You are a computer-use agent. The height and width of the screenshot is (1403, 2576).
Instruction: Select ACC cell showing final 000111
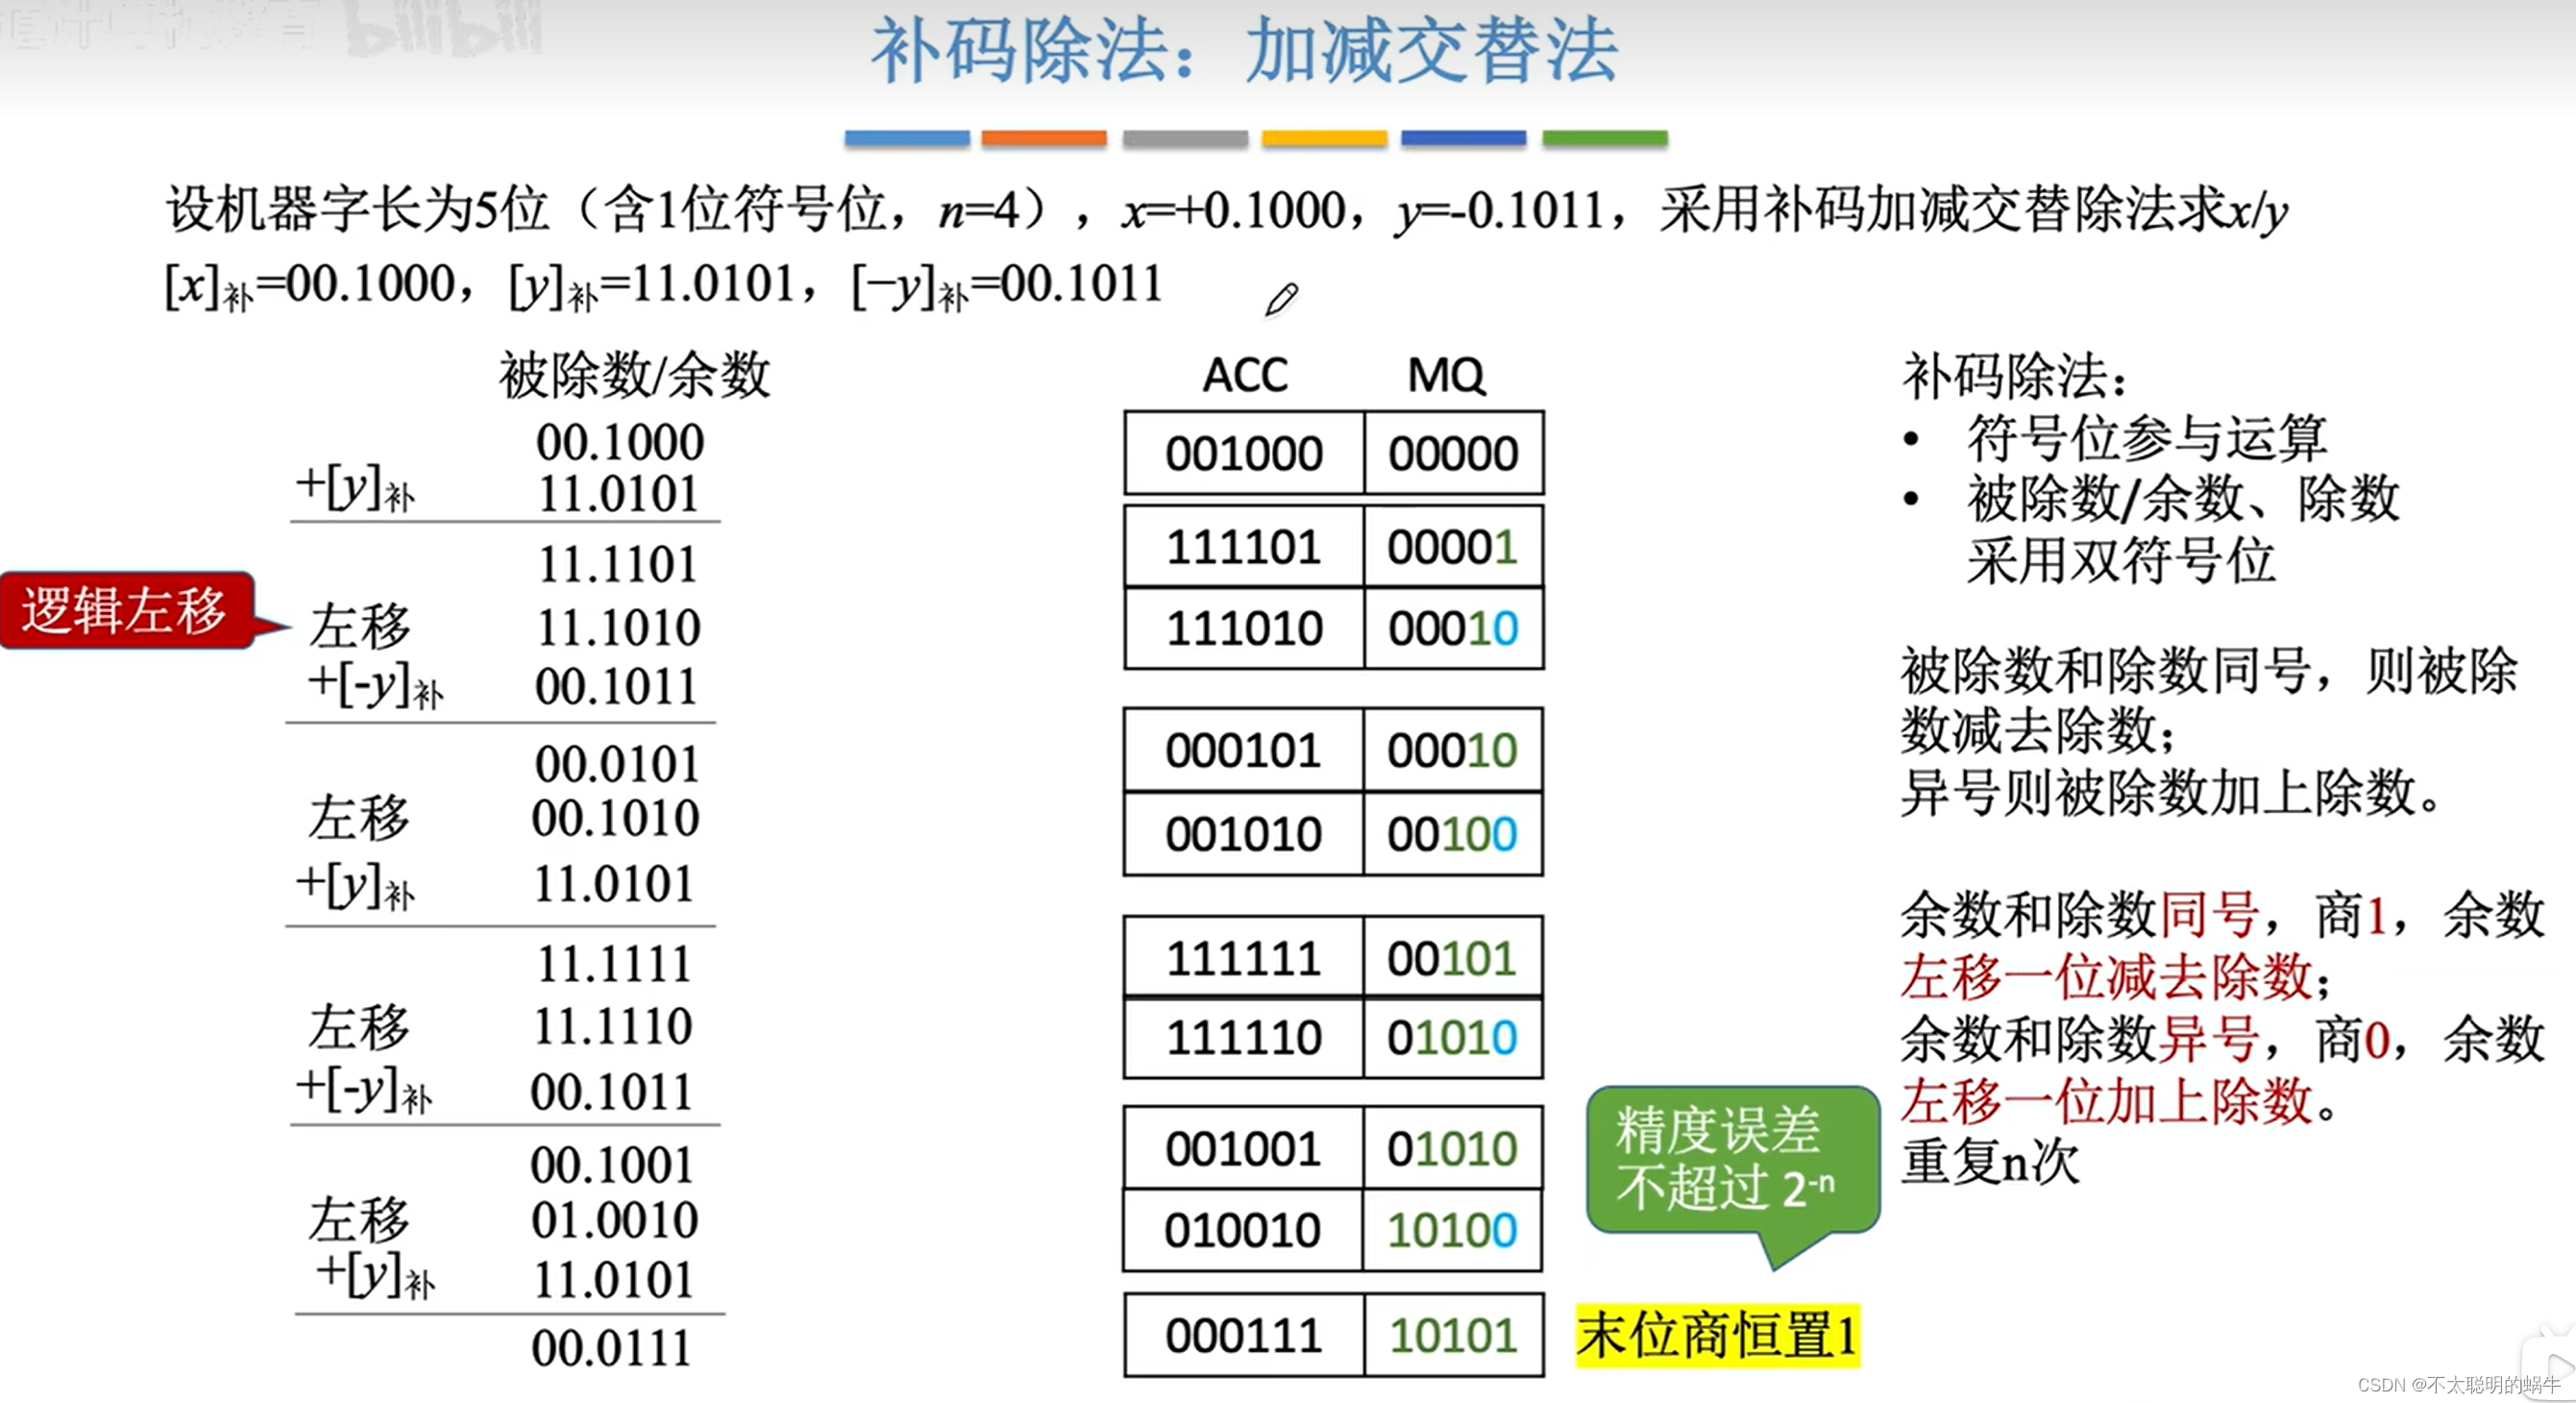pos(1244,1336)
